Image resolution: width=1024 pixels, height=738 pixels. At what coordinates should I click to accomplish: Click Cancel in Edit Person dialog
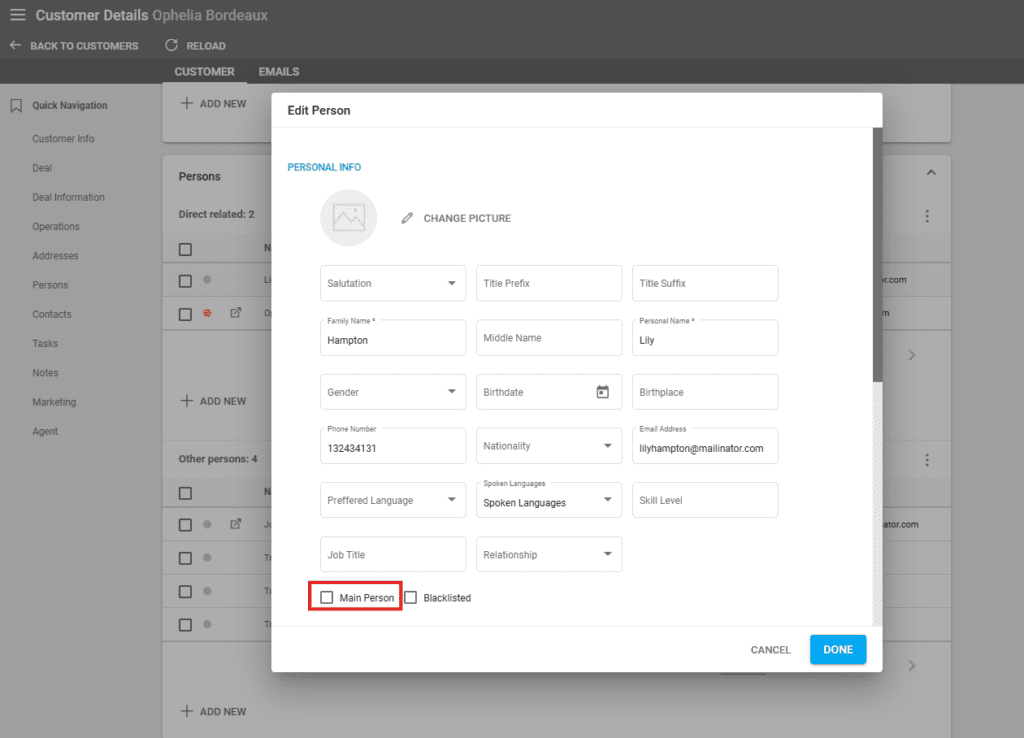(x=770, y=650)
